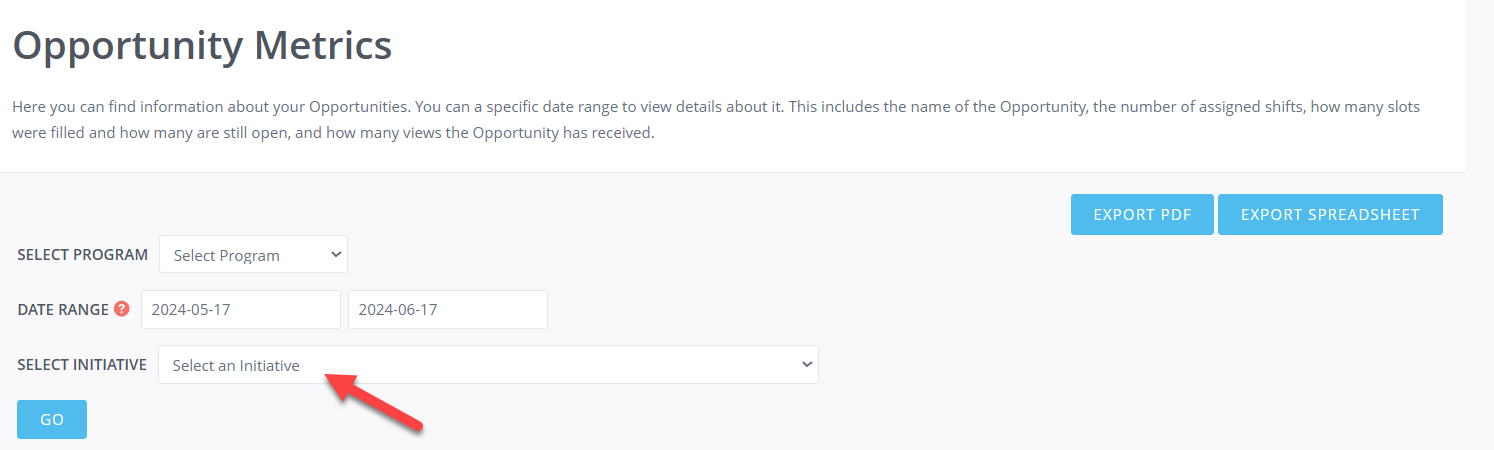Click the 'Select an Initiative' placeholder text
This screenshot has height=450, width=1494.
coord(236,365)
